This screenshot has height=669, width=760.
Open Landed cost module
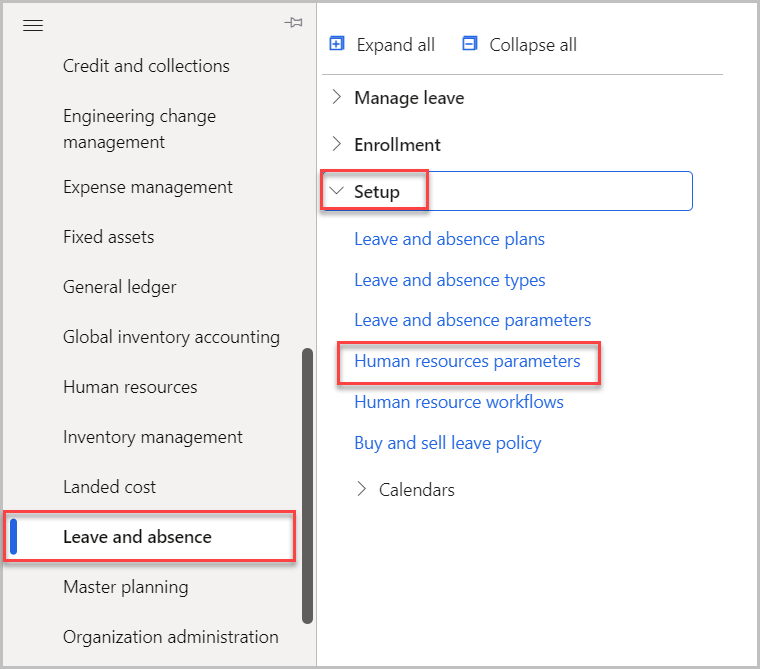[110, 487]
